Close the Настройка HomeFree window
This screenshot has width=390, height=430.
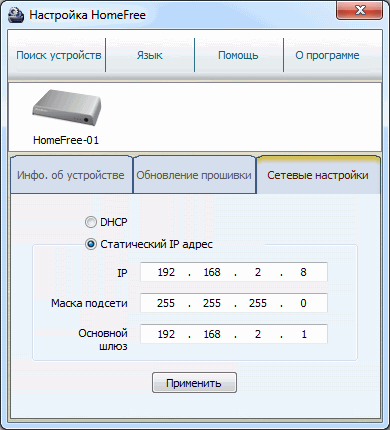(359, 11)
